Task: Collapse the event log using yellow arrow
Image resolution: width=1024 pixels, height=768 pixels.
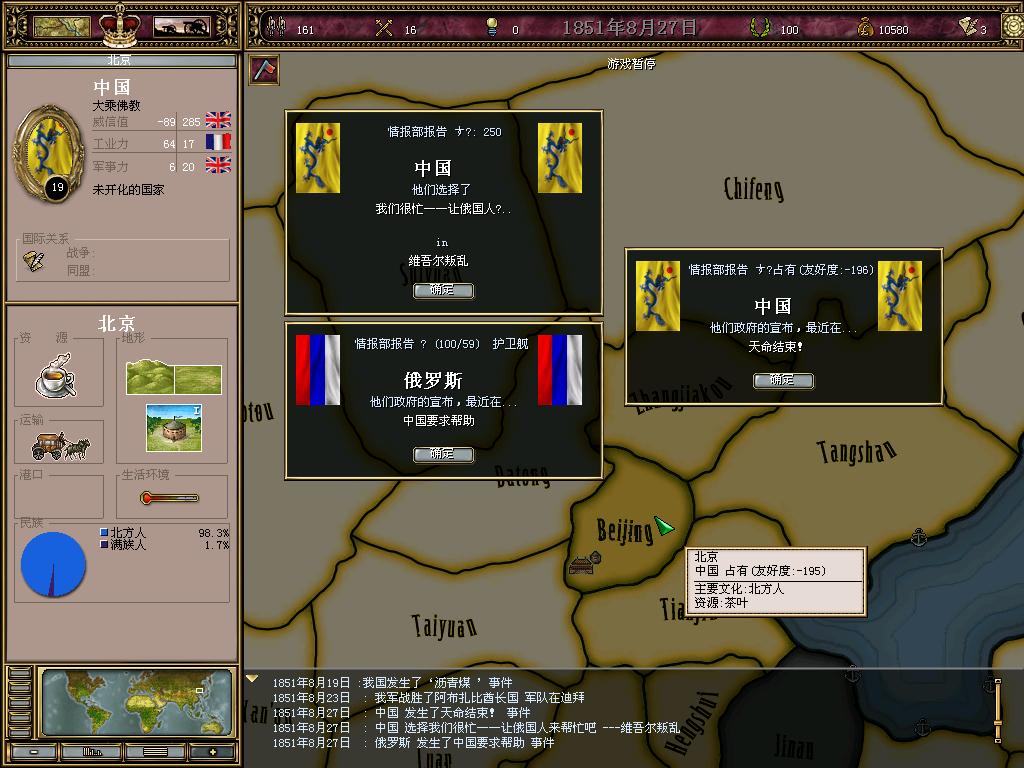Action: click(252, 679)
